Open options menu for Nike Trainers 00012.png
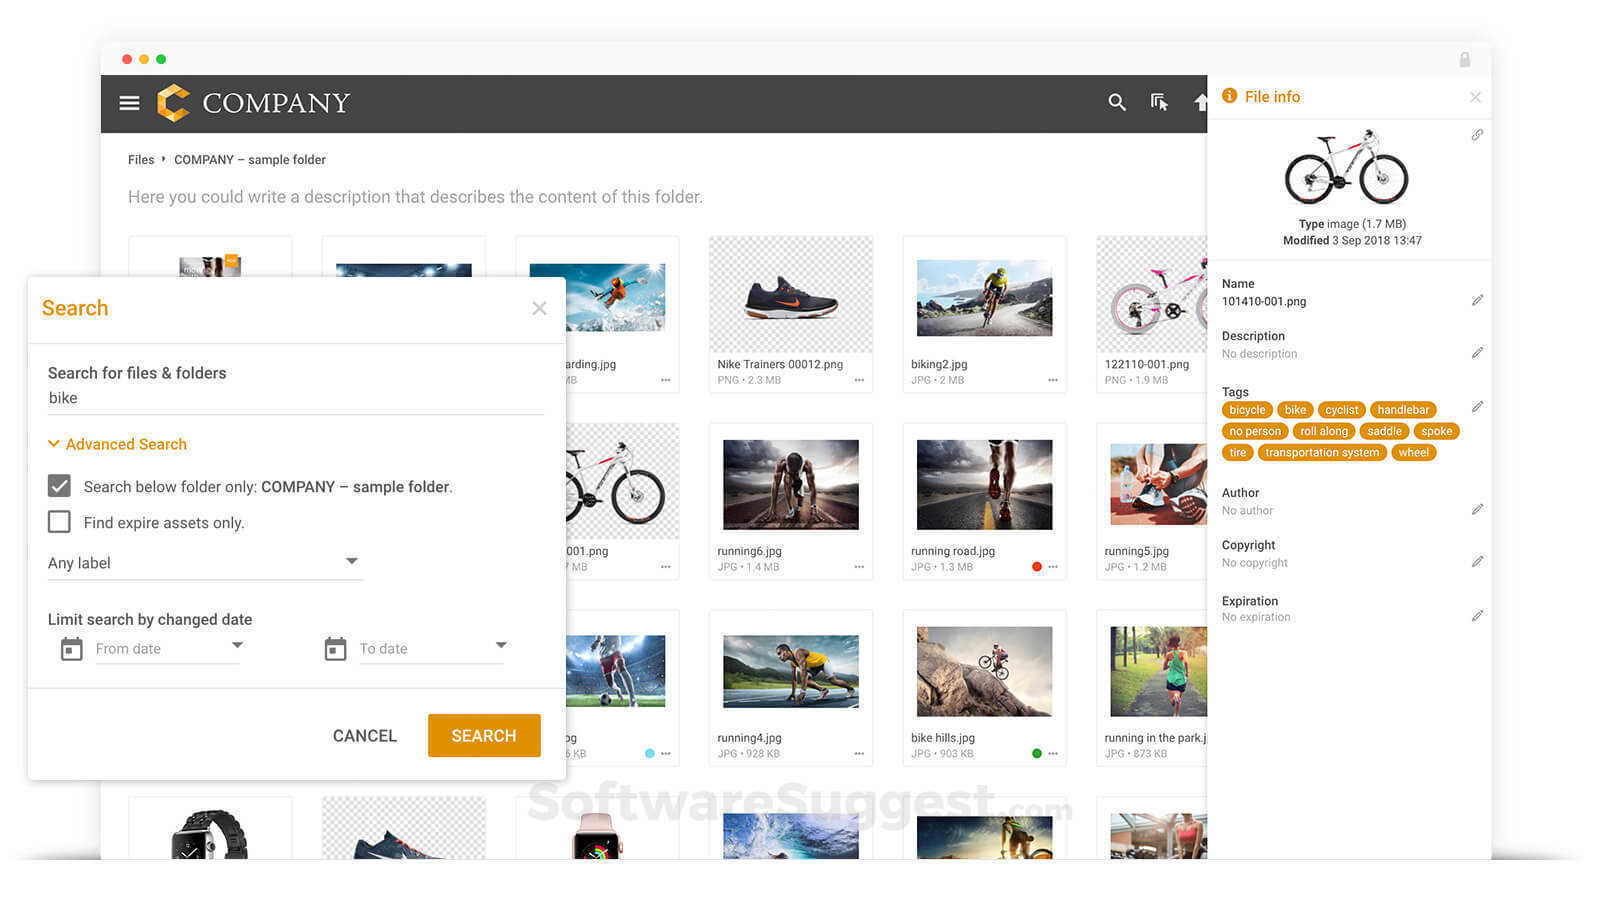The width and height of the screenshot is (1600, 900). coord(859,380)
